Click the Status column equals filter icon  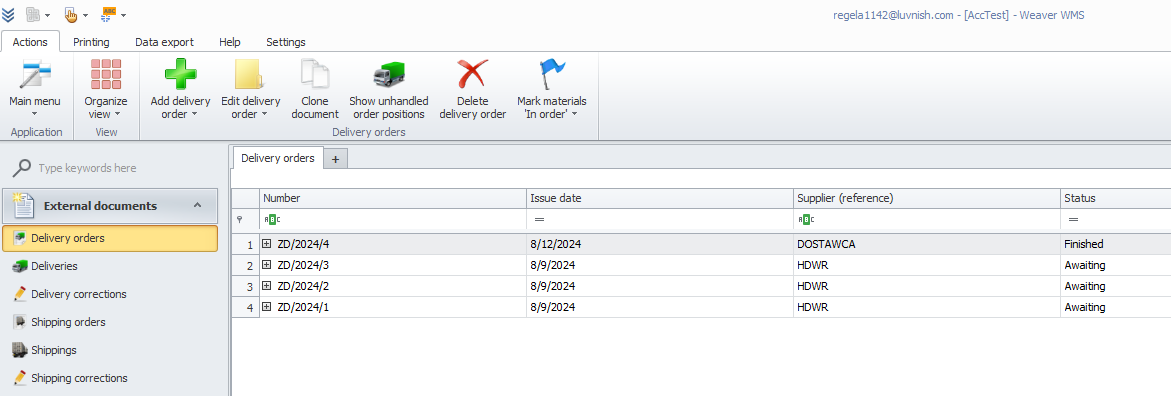[x=1073, y=220]
